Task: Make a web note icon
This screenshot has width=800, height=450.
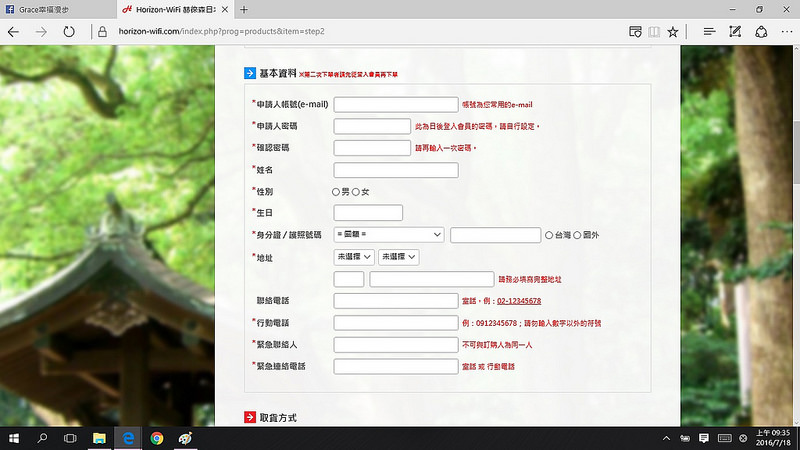Action: [x=735, y=32]
